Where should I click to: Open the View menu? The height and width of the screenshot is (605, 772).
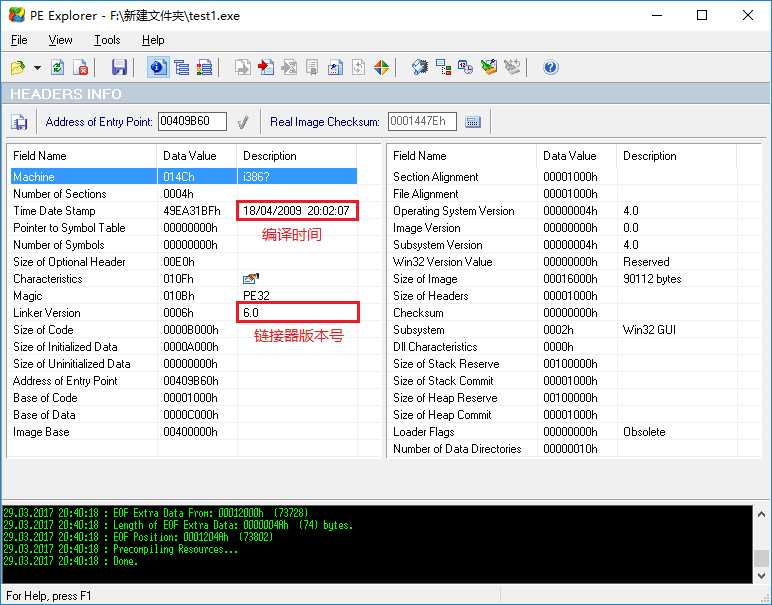coord(61,40)
